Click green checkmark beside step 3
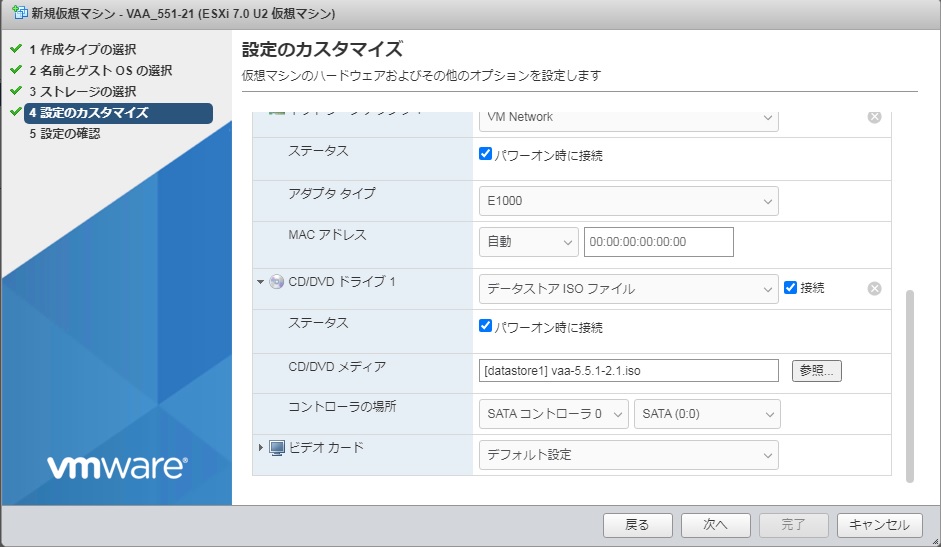Image resolution: width=941 pixels, height=547 pixels. pos(16,91)
